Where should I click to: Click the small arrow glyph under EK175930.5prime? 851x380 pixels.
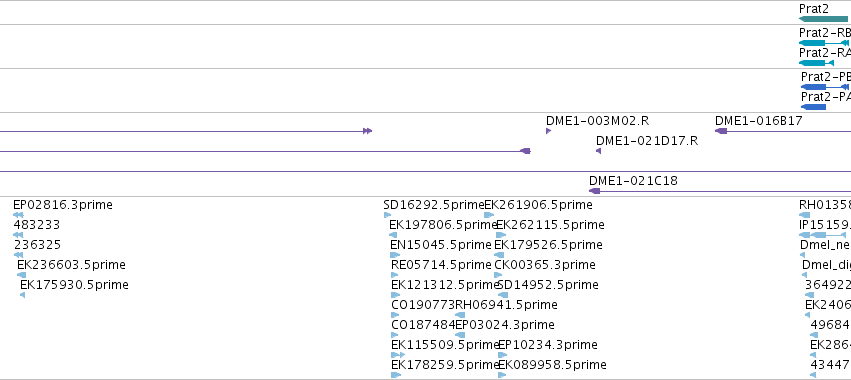pyautogui.click(x=22, y=295)
